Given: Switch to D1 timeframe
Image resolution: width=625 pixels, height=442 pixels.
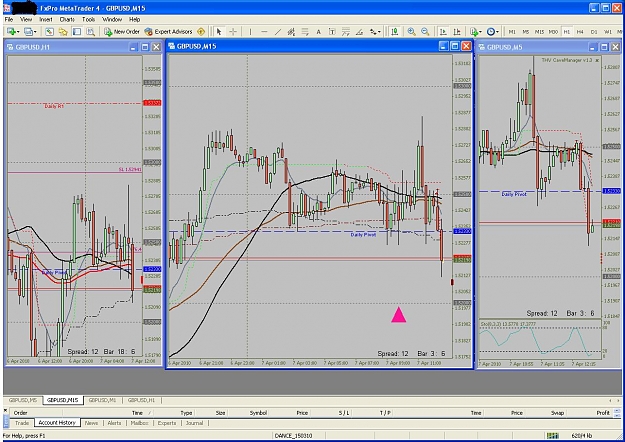Looking at the screenshot, I should pos(594,31).
